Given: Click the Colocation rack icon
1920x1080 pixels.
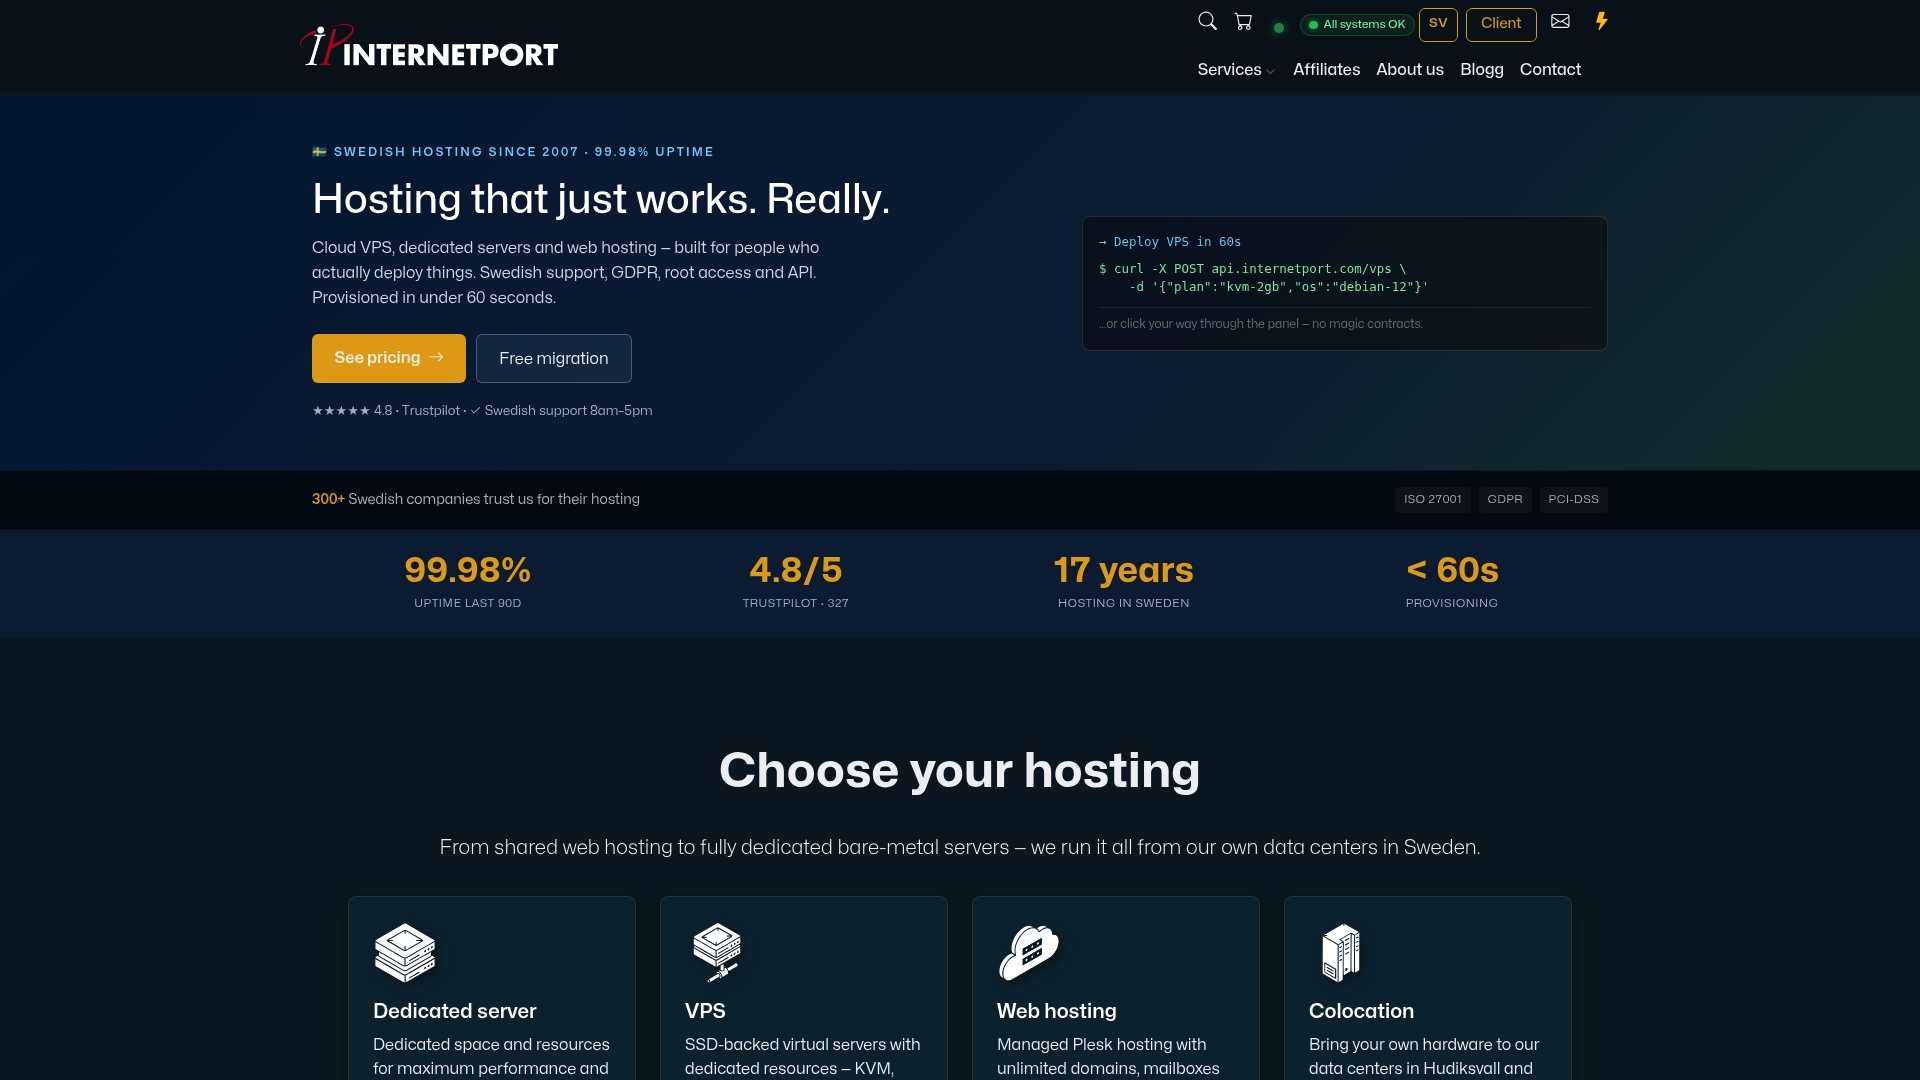Looking at the screenshot, I should (x=1341, y=952).
